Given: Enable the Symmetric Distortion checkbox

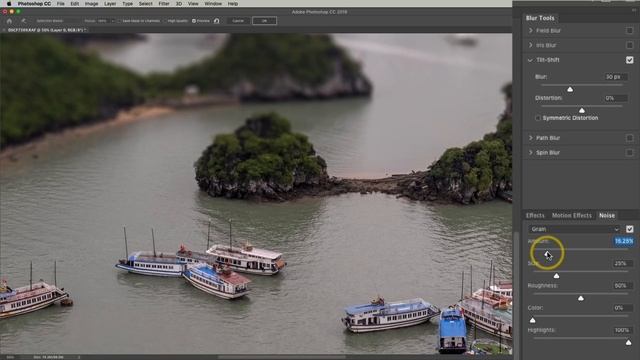Looking at the screenshot, I should 538,118.
